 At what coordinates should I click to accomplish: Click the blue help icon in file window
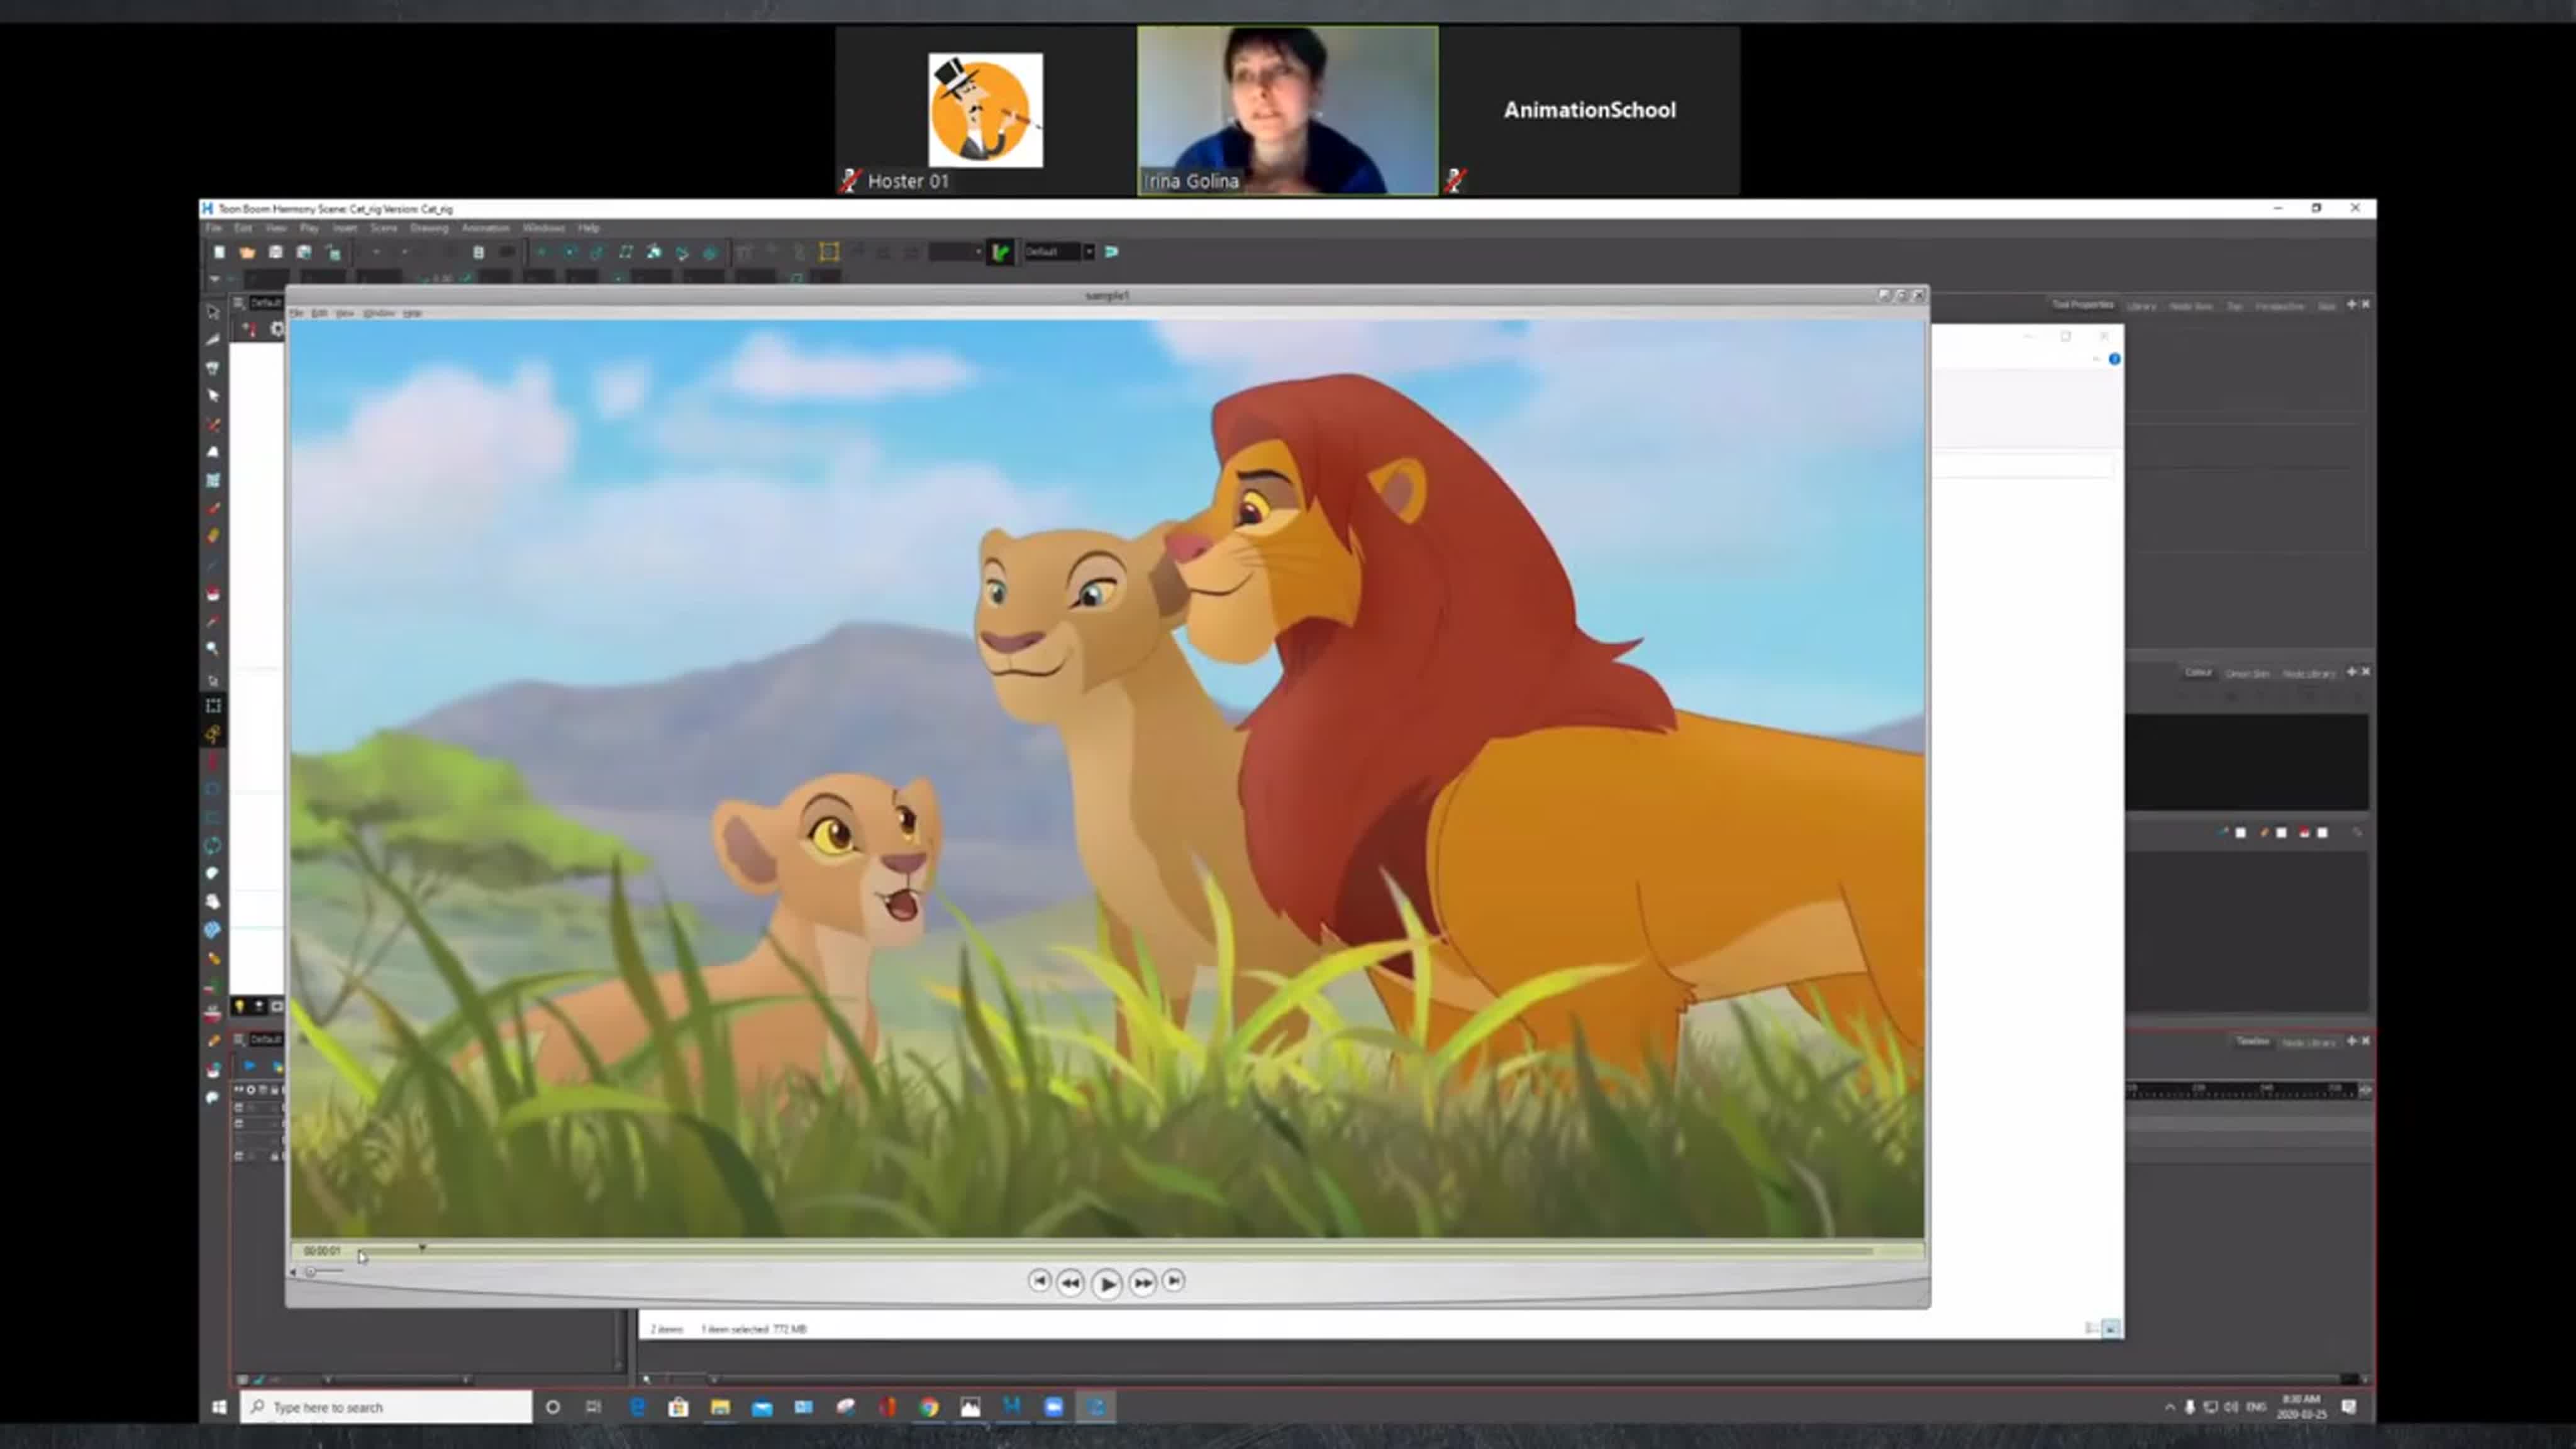tap(2114, 359)
